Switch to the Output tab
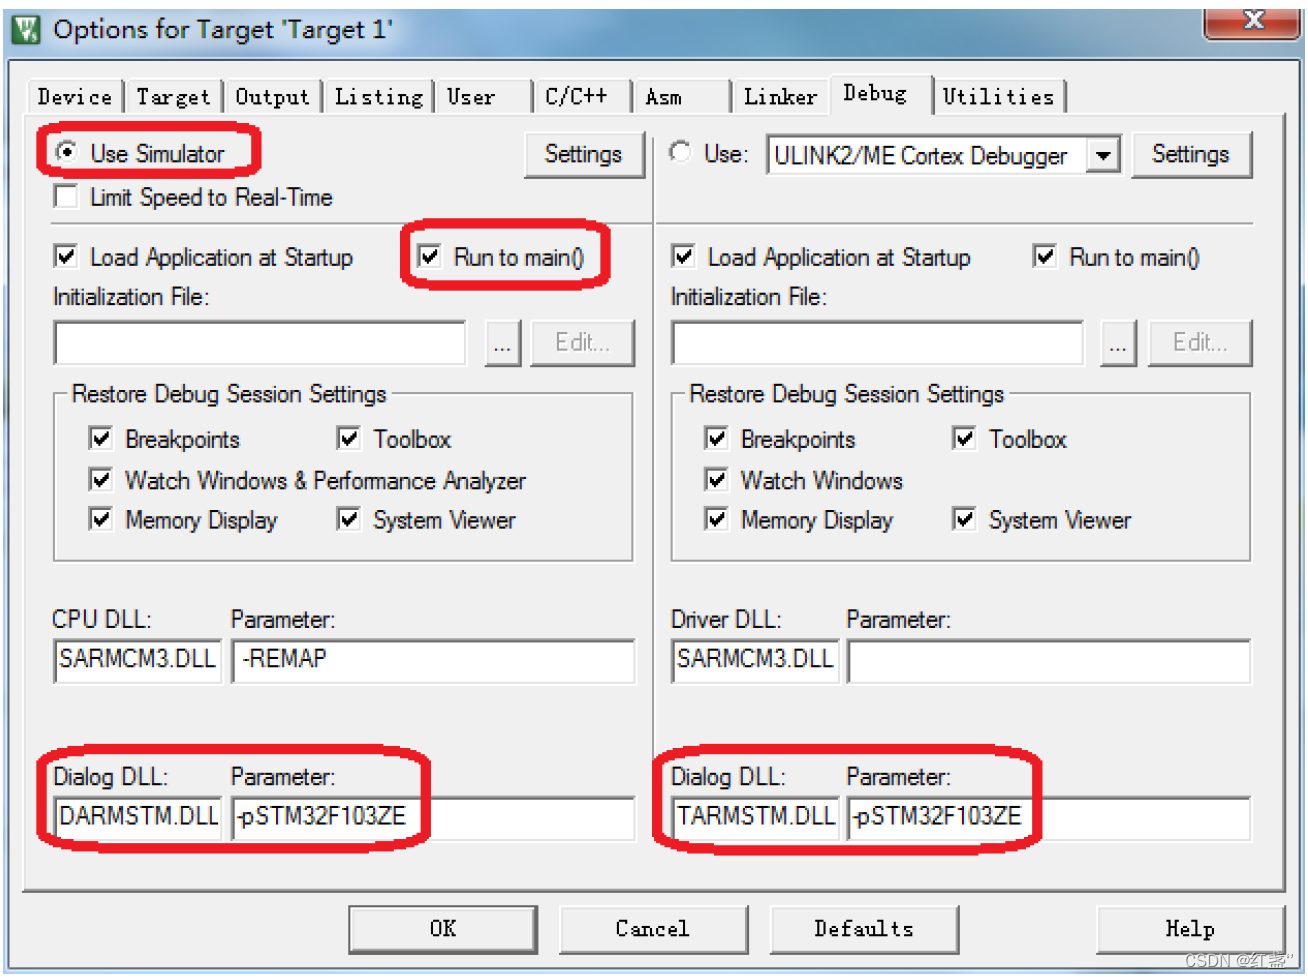Screen dimensions: 1308x979 click(273, 97)
